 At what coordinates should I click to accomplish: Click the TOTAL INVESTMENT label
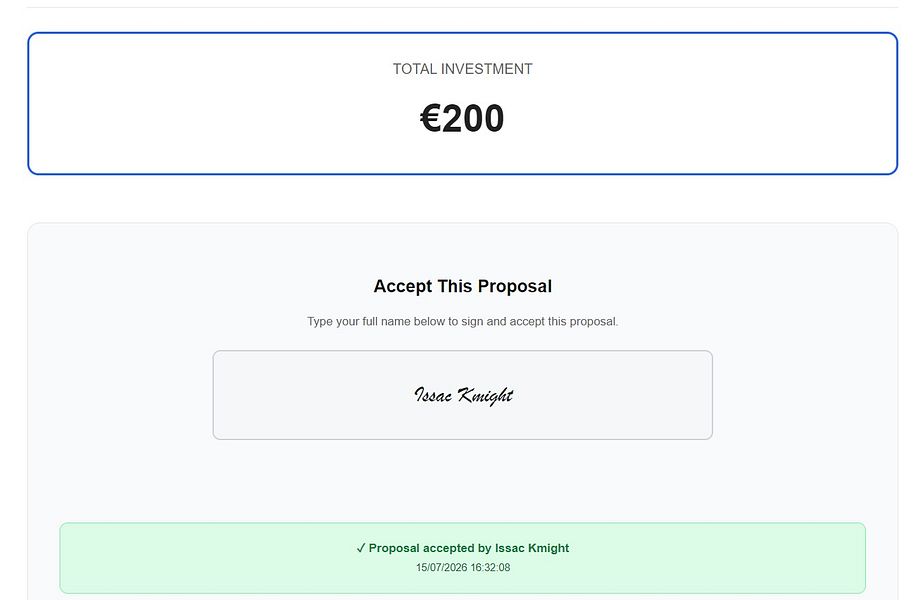[462, 69]
